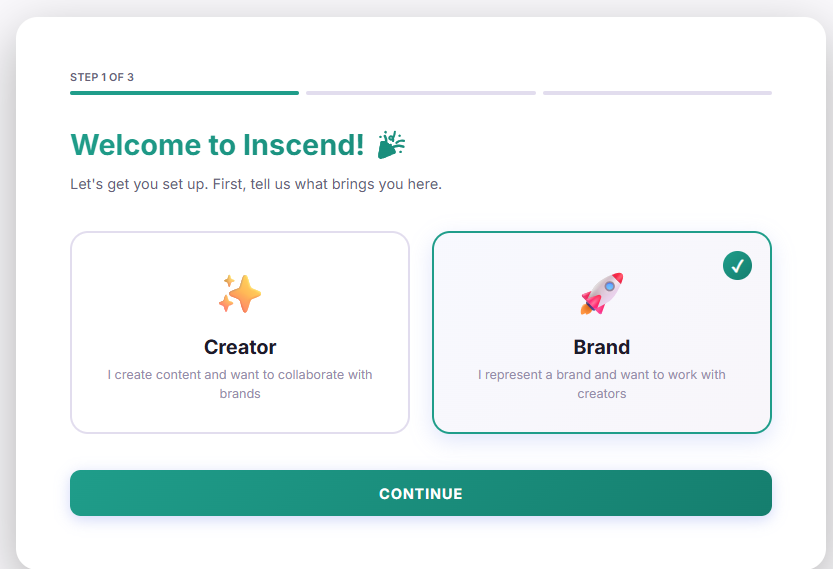Viewport: 833px width, 569px height.
Task: Click the "Brand" title text
Action: (601, 347)
